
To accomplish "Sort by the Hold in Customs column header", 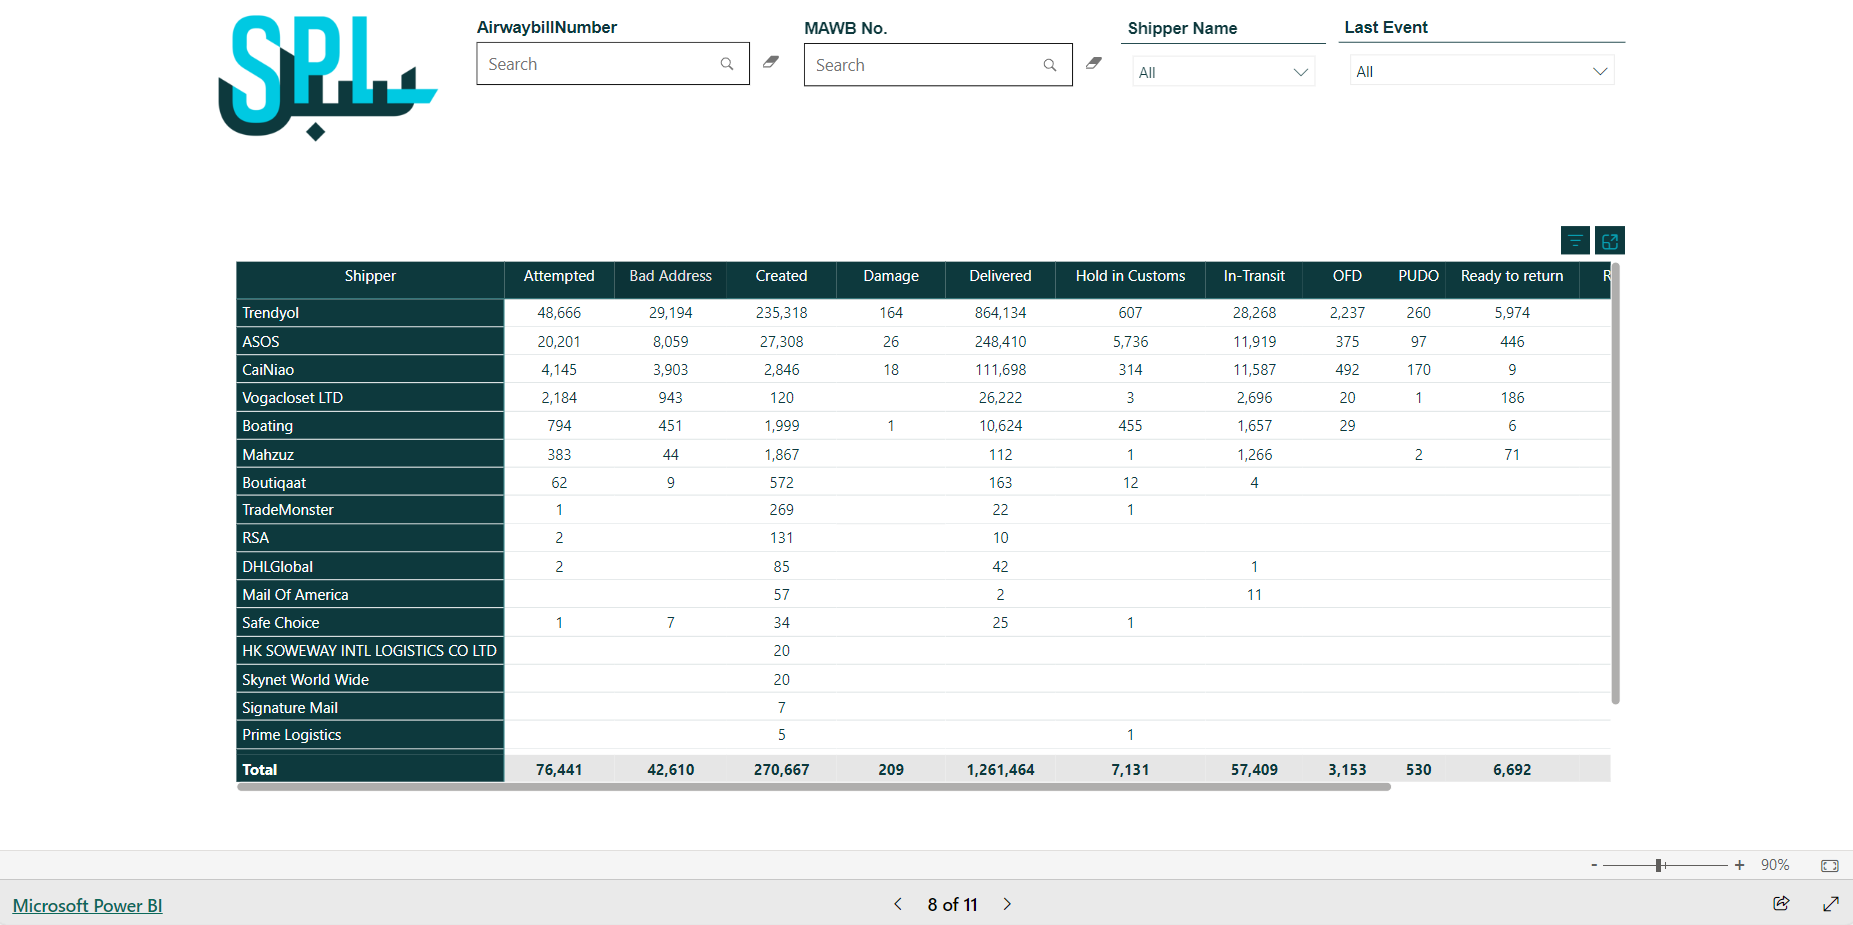I will point(1130,276).
